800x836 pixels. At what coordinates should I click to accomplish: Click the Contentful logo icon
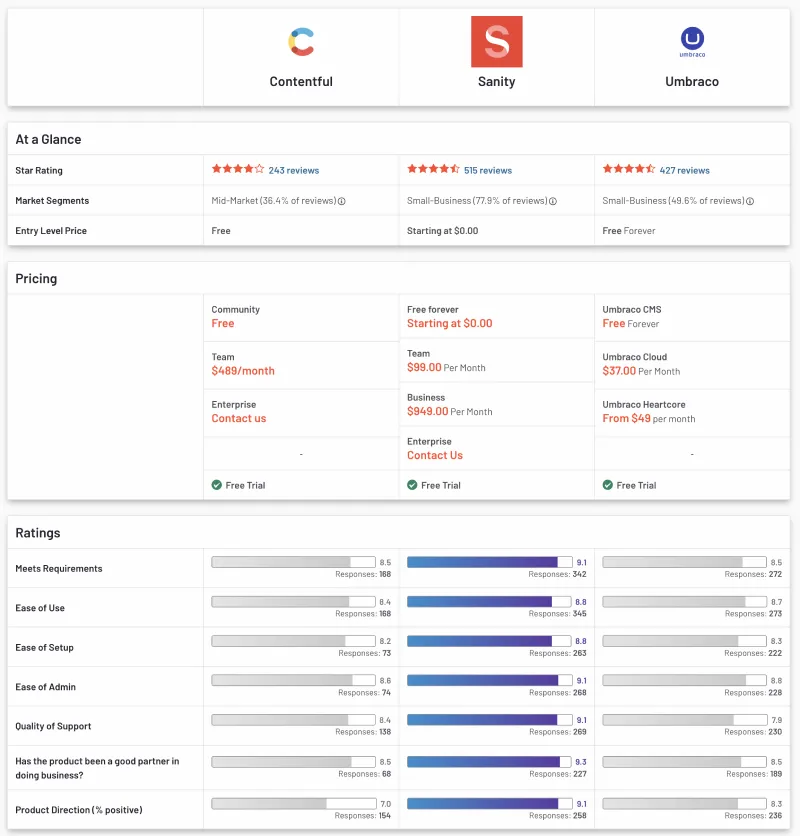click(301, 42)
